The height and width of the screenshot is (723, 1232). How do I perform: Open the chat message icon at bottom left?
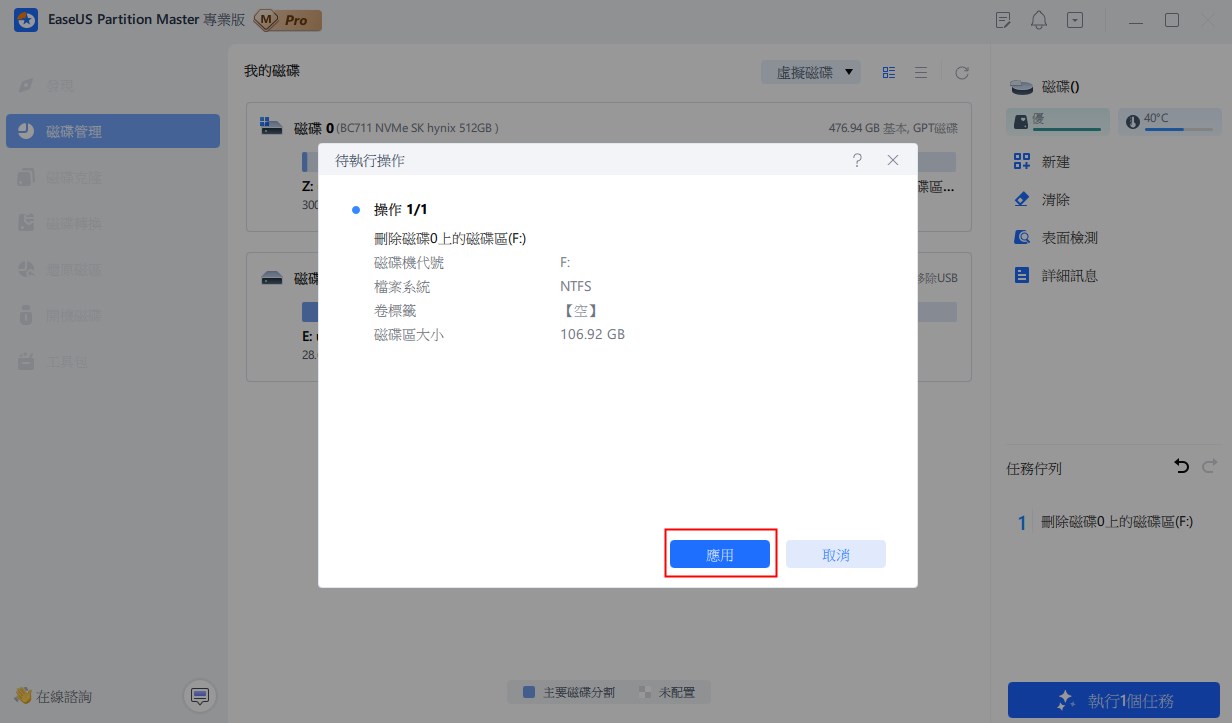tap(200, 696)
